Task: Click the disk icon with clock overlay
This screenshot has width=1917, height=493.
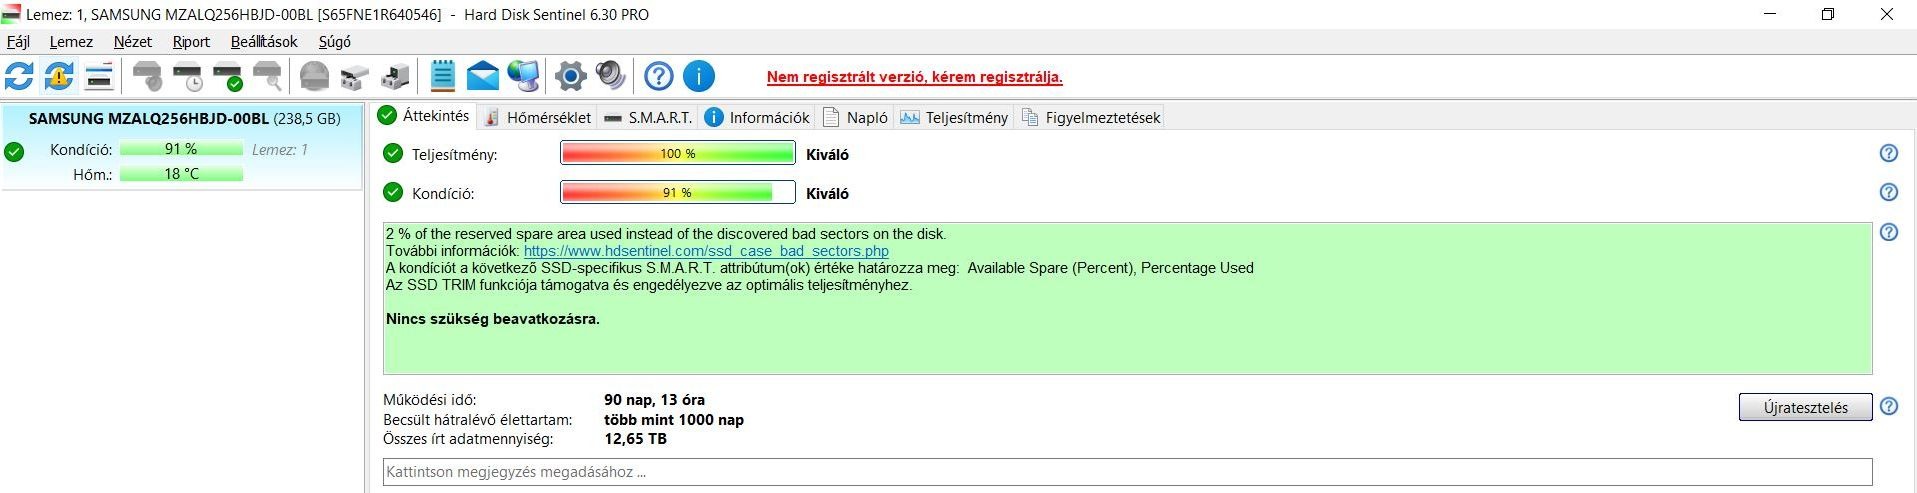Action: pos(188,76)
